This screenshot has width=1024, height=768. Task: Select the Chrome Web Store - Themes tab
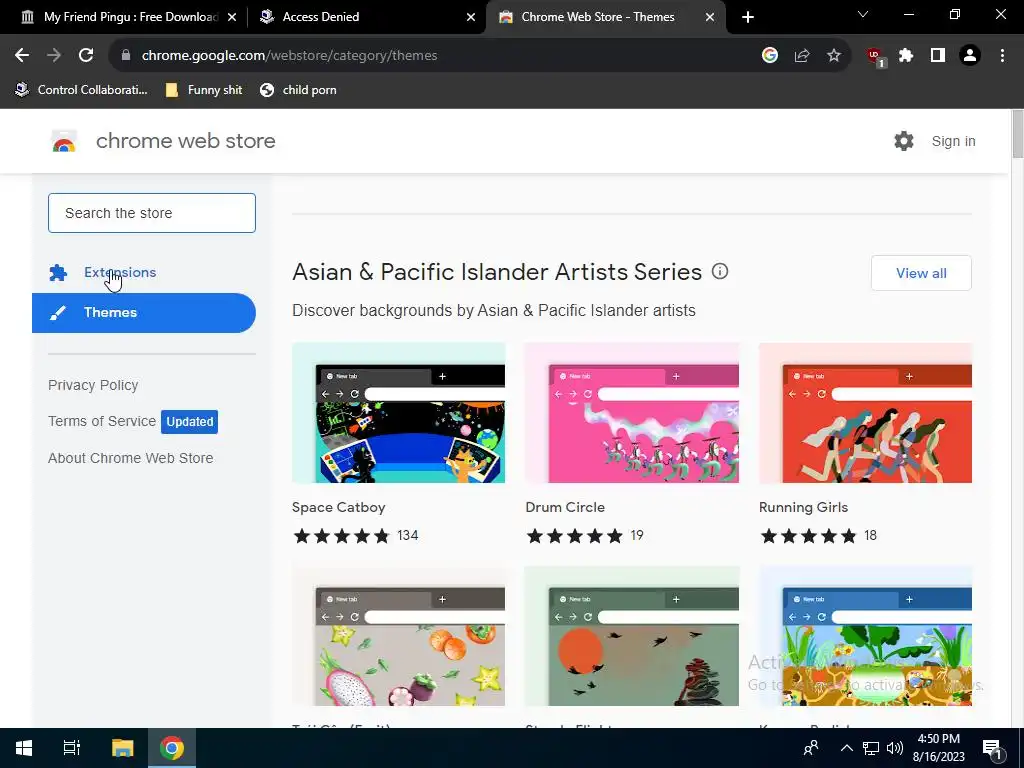coord(605,17)
